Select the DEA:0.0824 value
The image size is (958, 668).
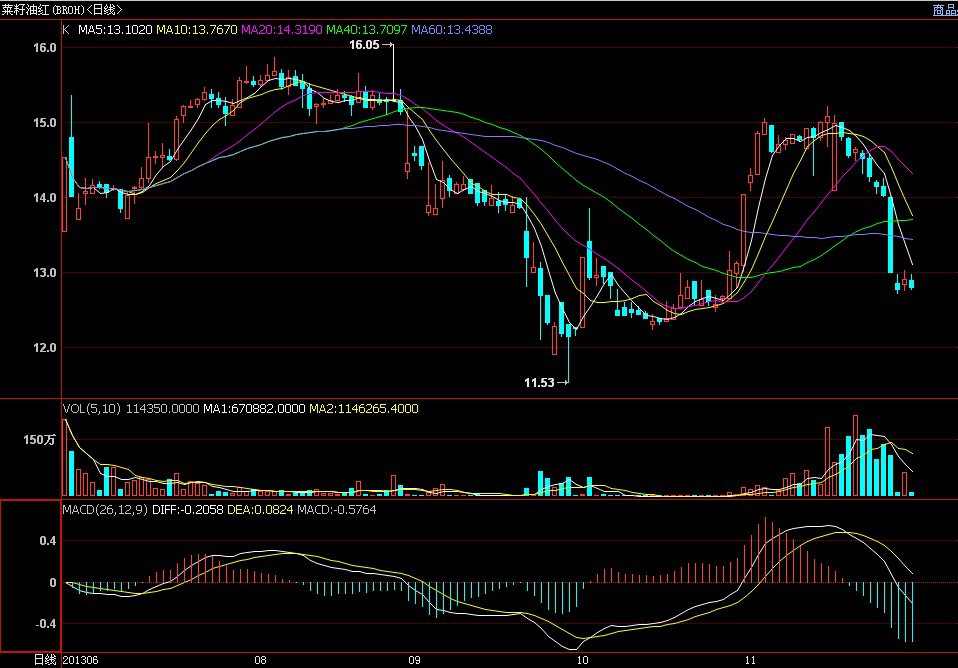click(260, 510)
